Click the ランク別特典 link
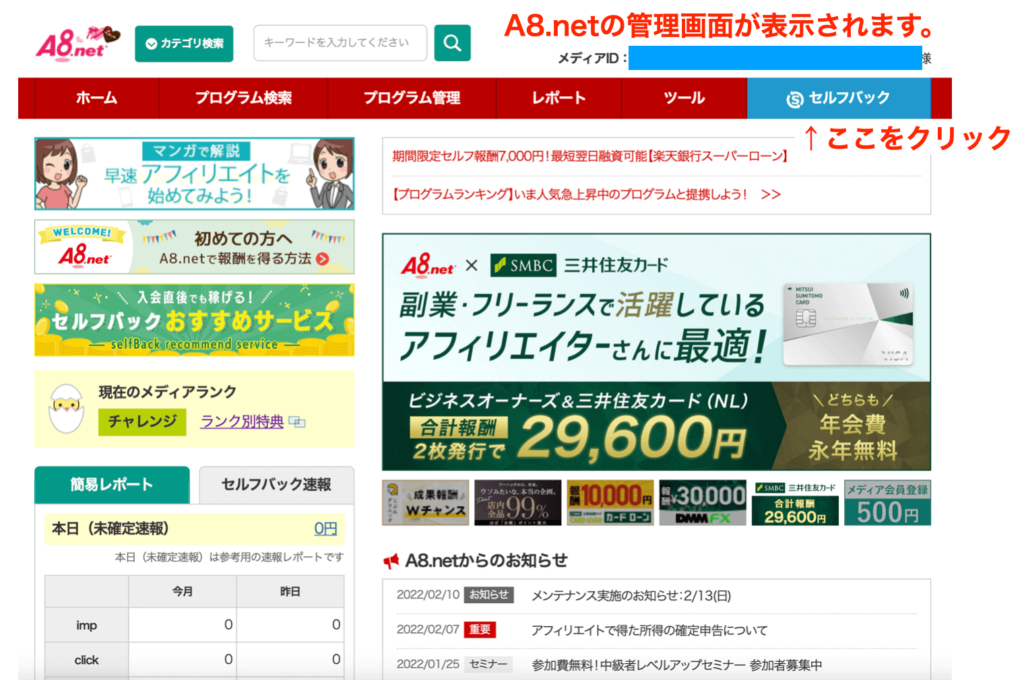This screenshot has width=1024, height=680. [242, 422]
